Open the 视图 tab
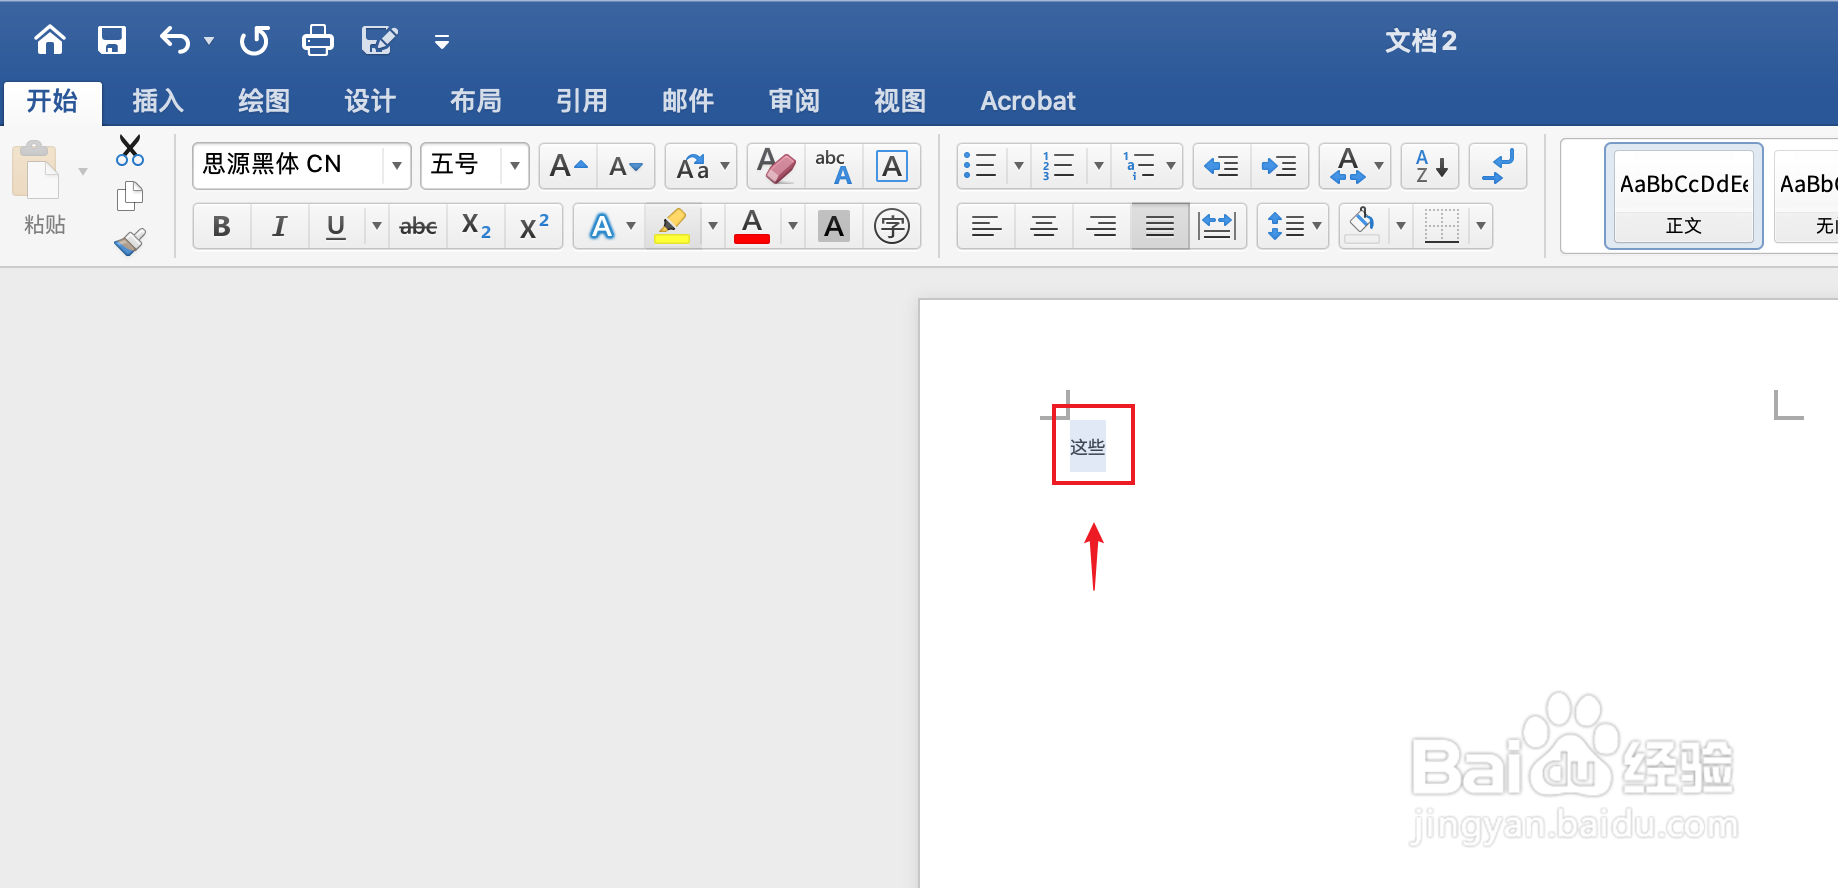The image size is (1838, 888). (x=900, y=101)
